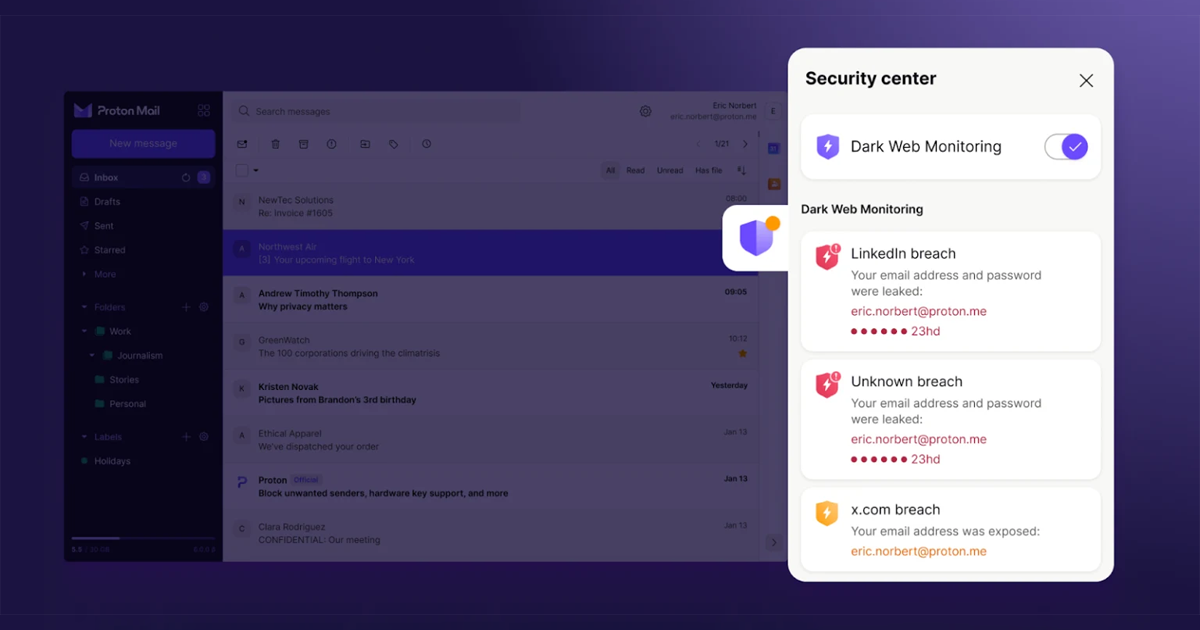Open the x.com breach card
Image resolution: width=1200 pixels, height=630 pixels.
951,529
